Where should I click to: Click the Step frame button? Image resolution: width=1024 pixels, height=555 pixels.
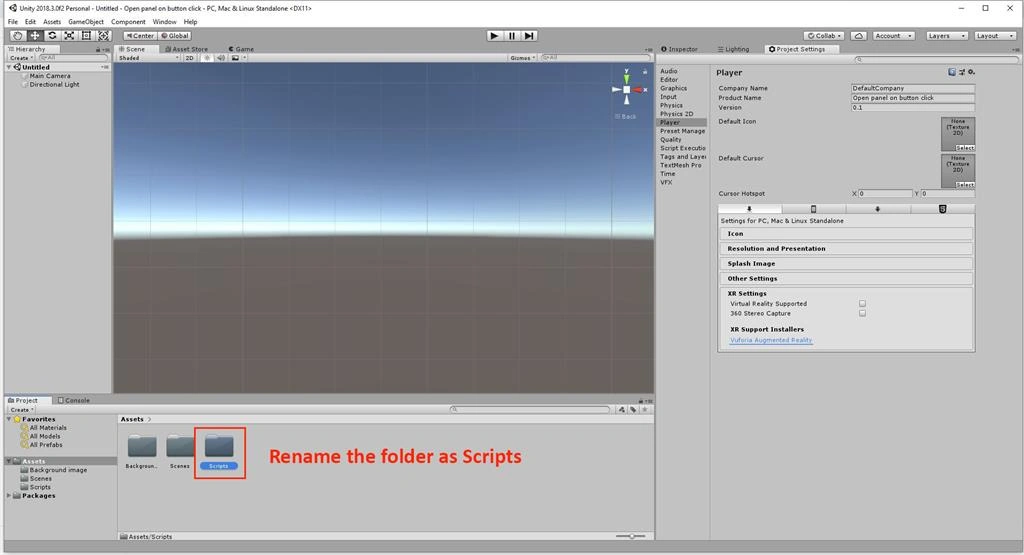529,36
